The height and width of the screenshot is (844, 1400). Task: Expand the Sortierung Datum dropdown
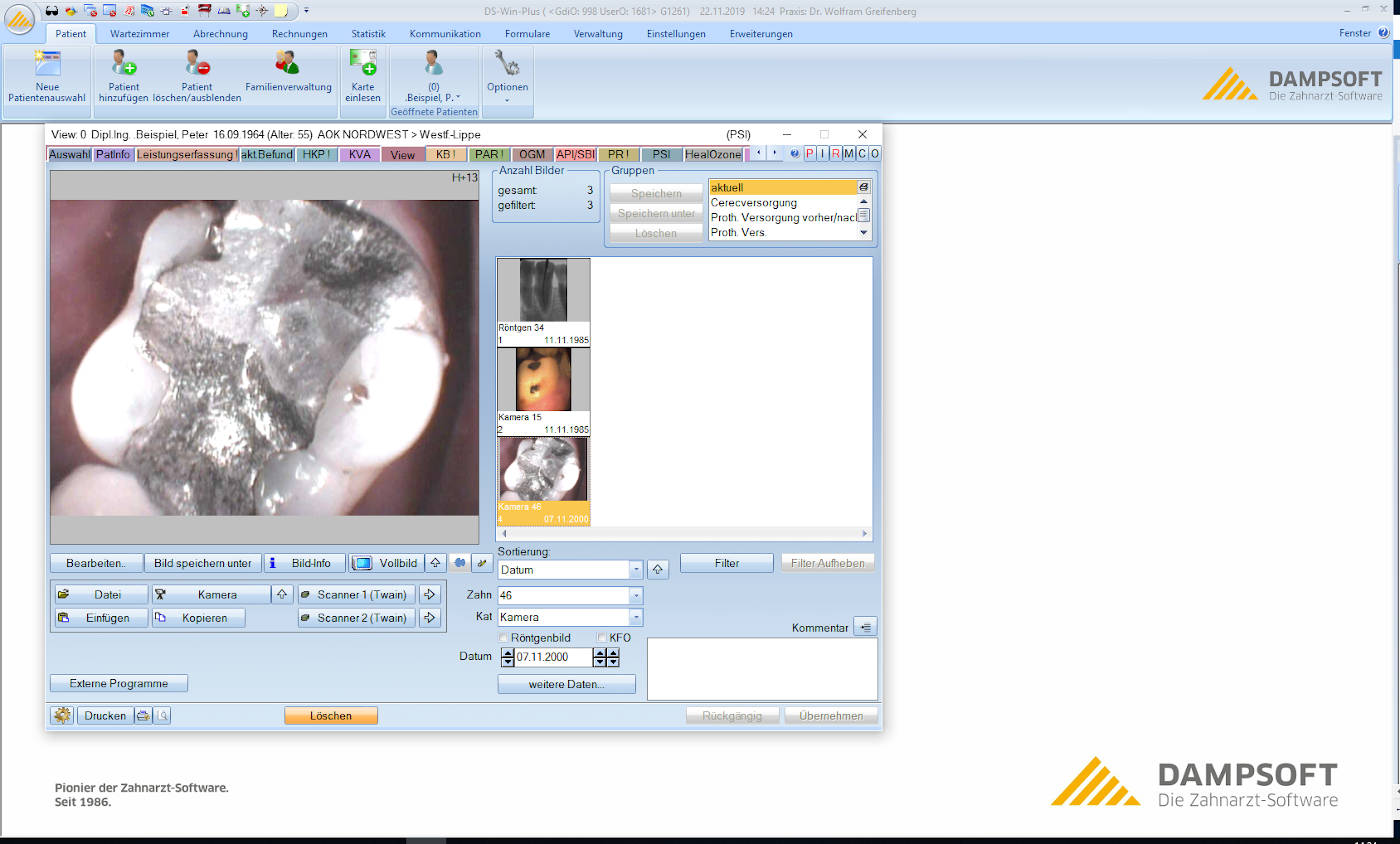tap(636, 570)
